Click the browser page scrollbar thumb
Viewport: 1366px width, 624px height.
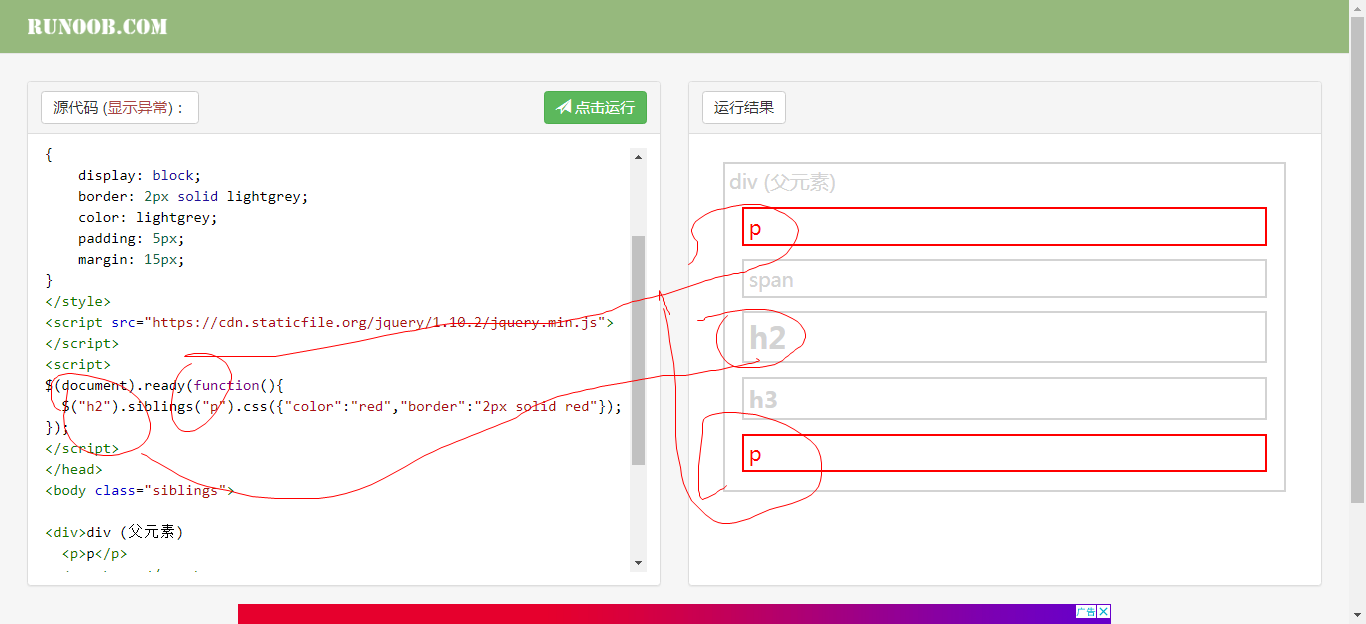coord(1358,260)
